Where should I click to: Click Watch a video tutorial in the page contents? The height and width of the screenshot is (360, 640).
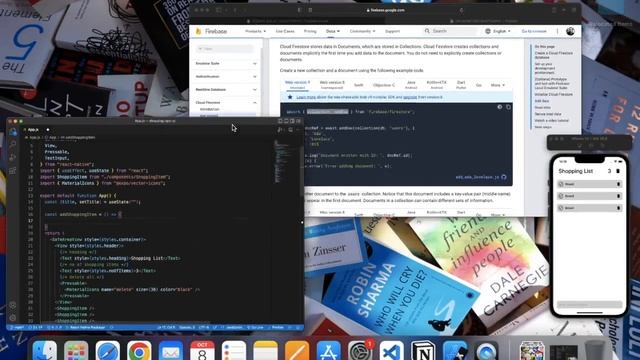pyautogui.click(x=551, y=120)
